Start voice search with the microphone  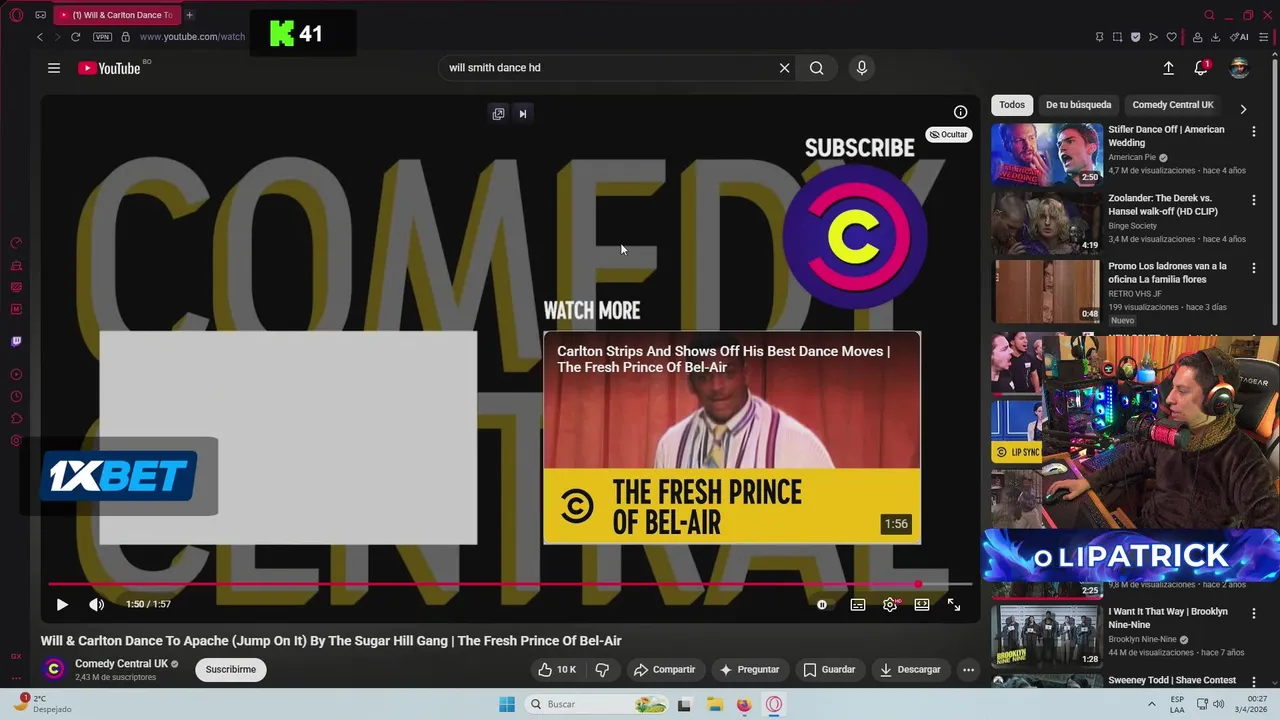[861, 68]
